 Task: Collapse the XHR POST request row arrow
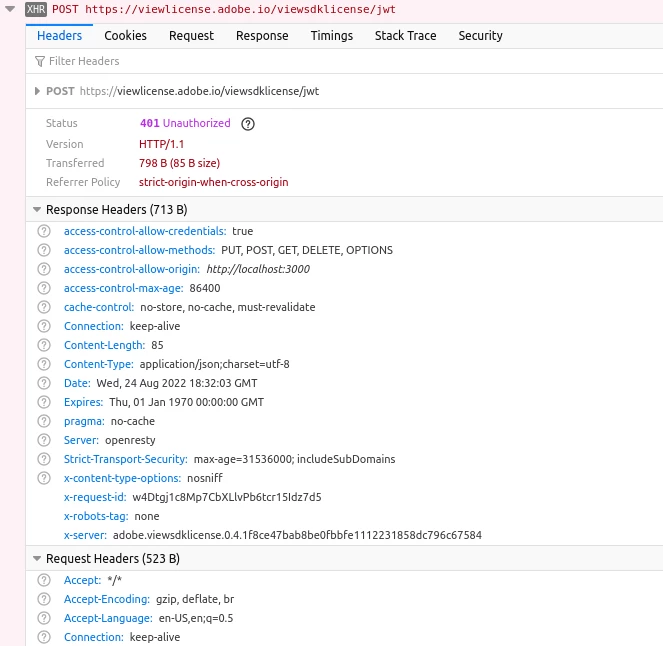pos(10,9)
